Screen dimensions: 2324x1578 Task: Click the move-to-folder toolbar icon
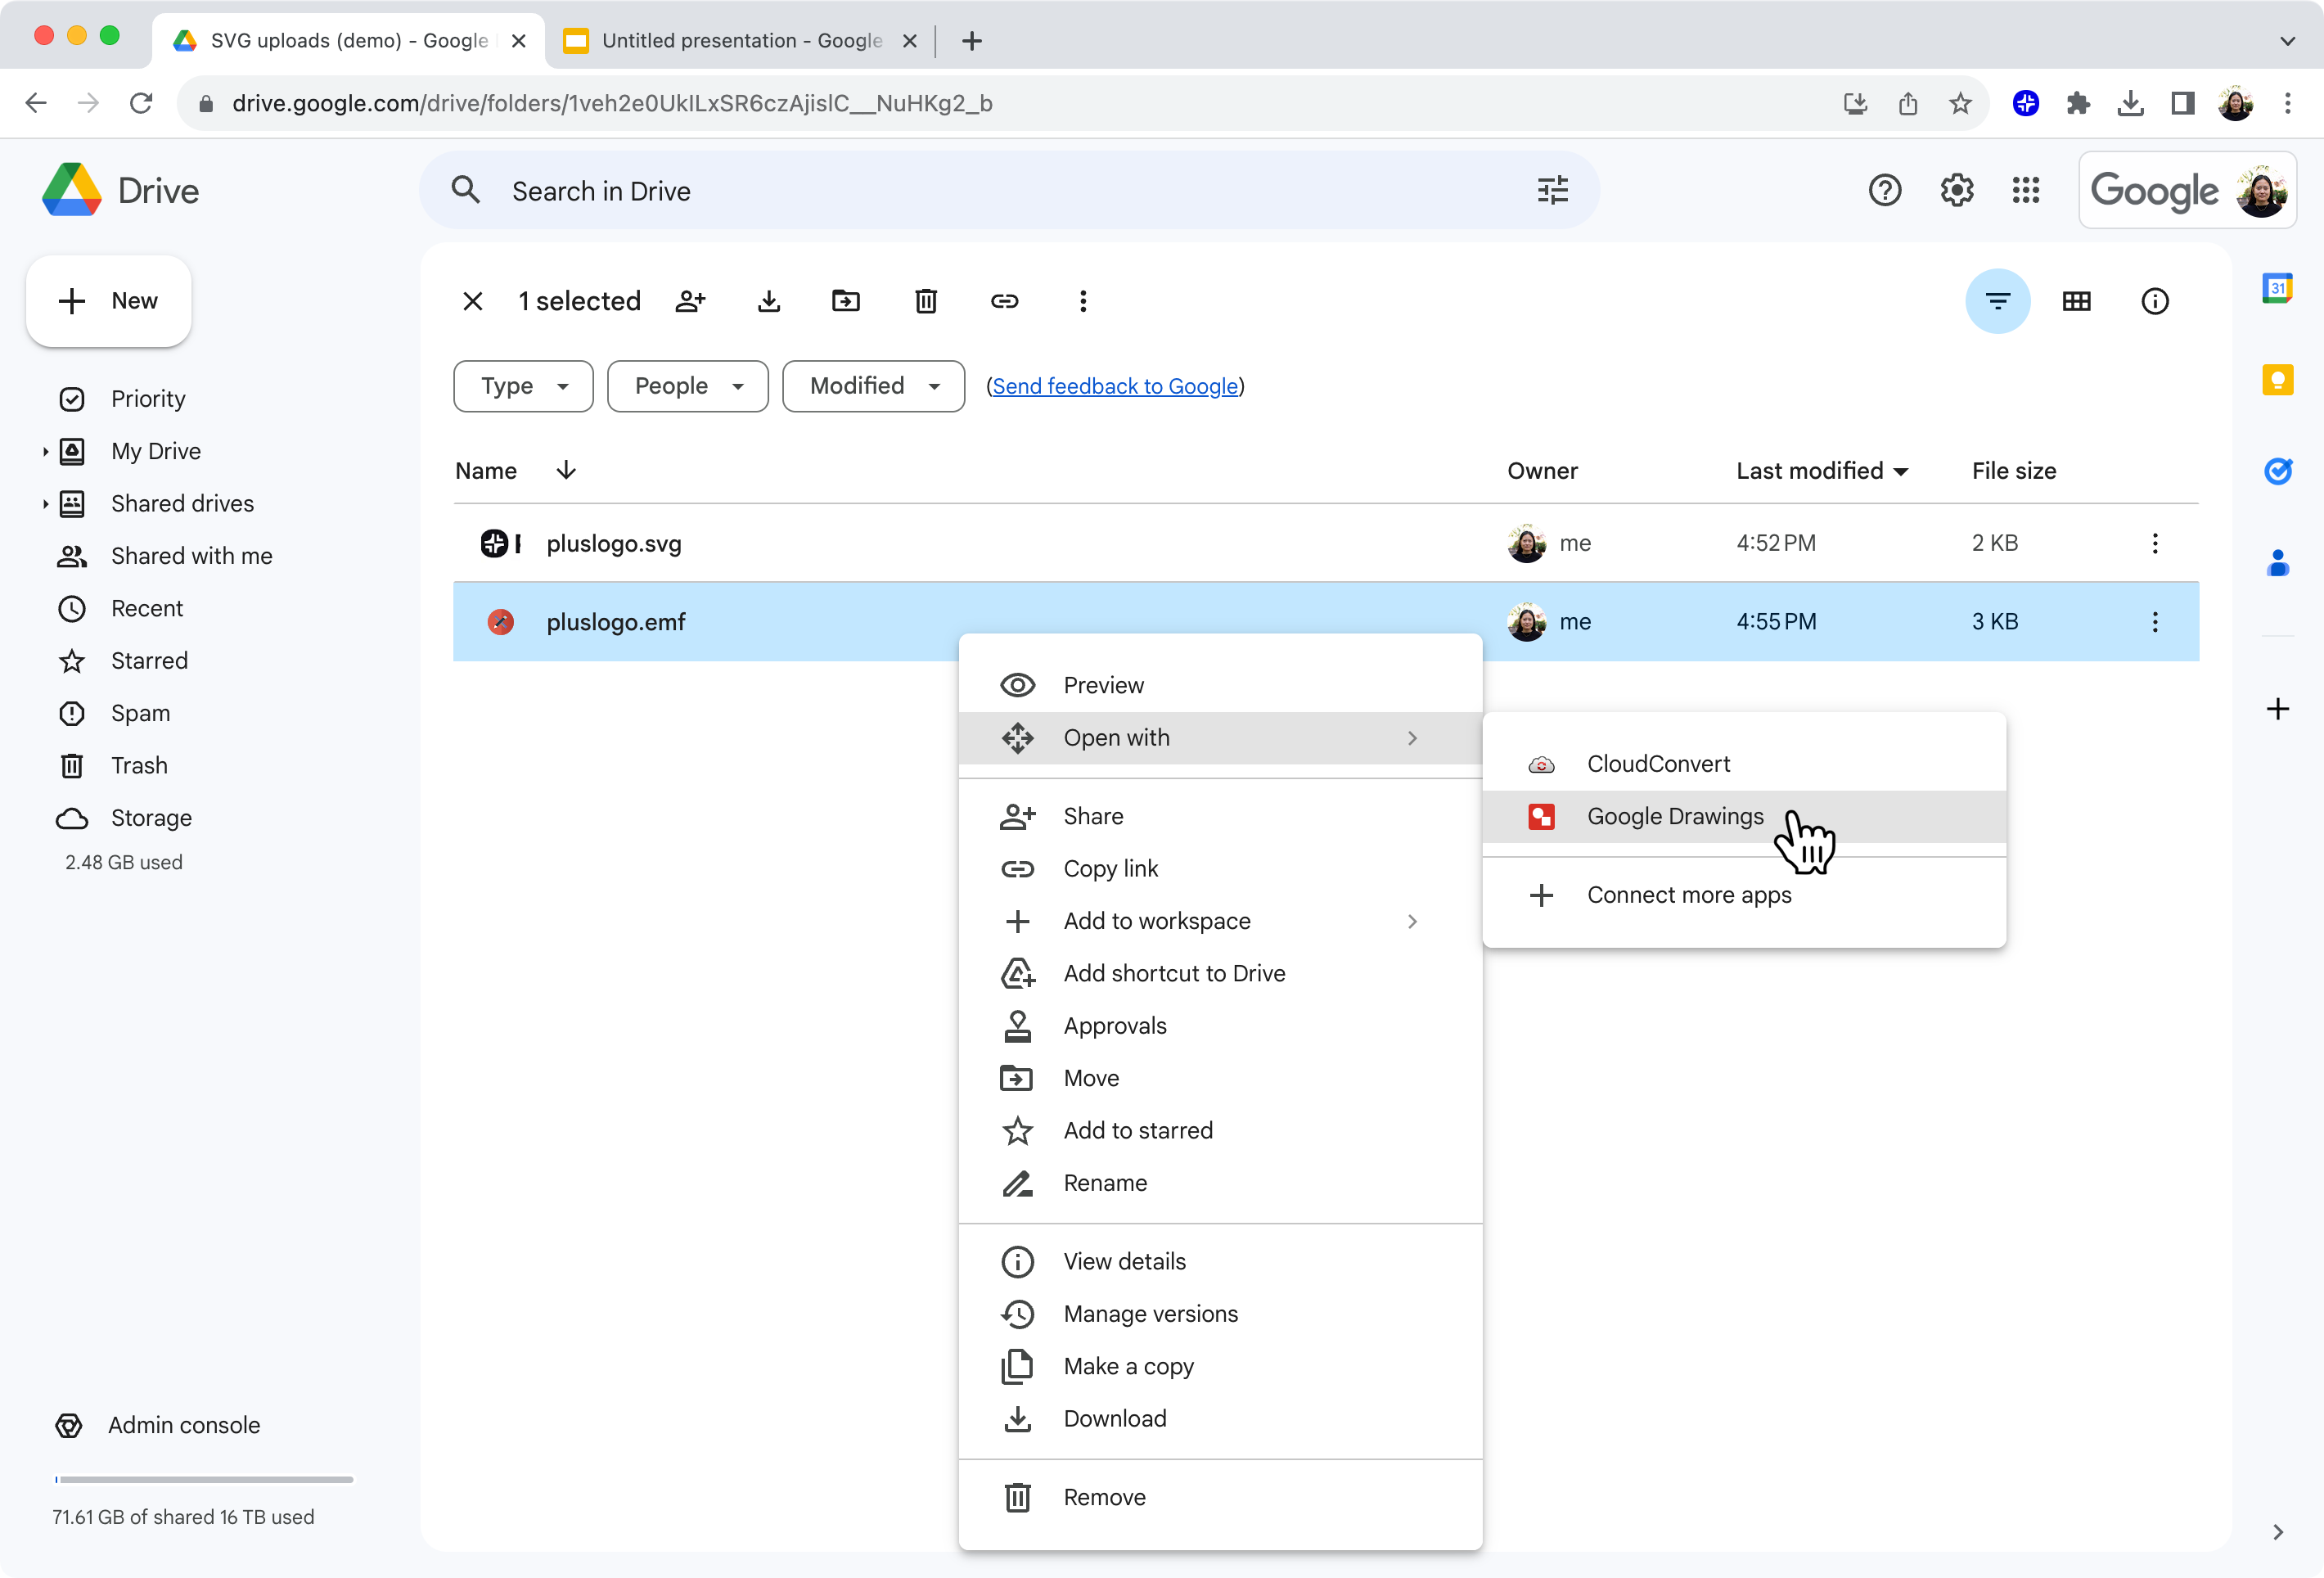[x=846, y=301]
